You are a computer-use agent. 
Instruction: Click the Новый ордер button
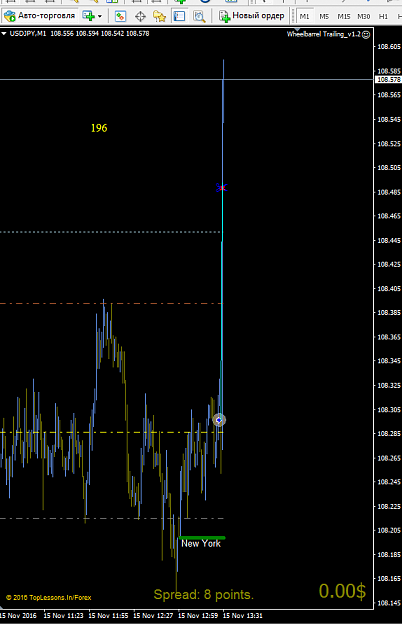(x=252, y=16)
